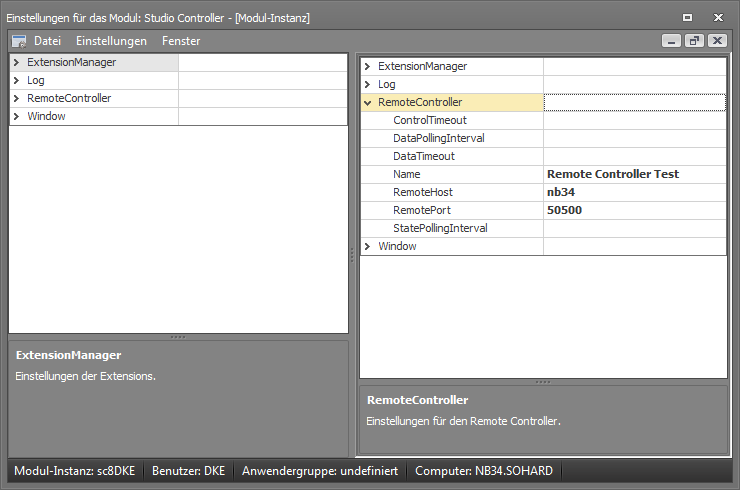
Task: Expand ExtensionManager in the right panel
Action: tap(368, 67)
